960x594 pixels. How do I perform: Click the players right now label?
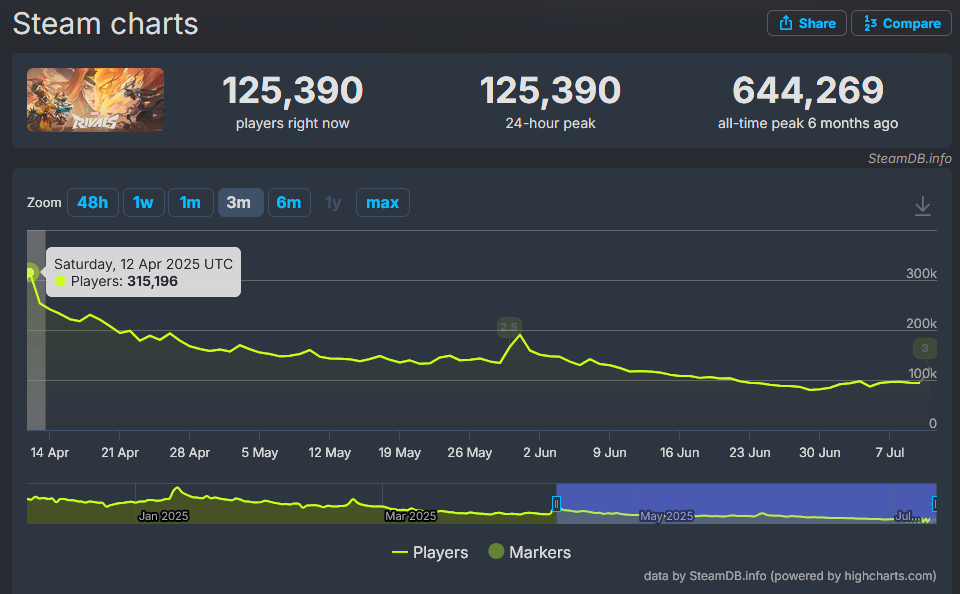coord(293,123)
